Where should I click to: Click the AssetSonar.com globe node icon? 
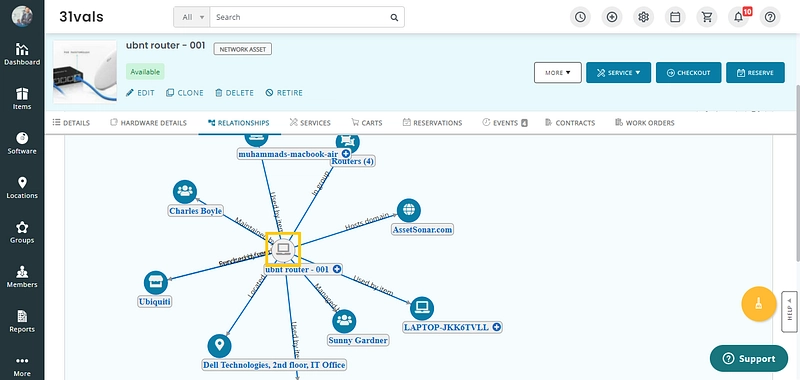point(409,210)
